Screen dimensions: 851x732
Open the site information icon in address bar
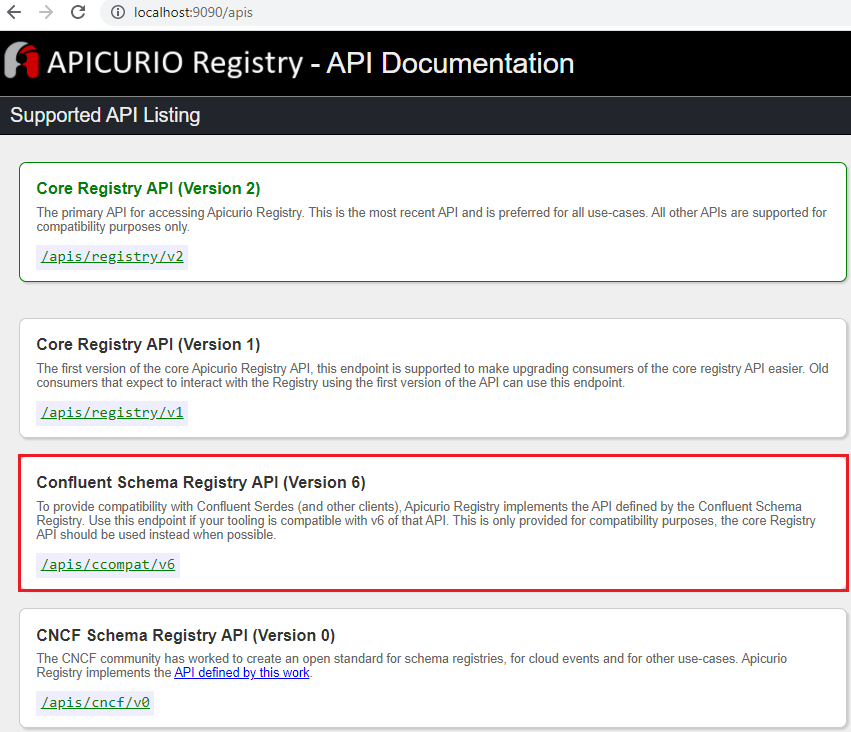coord(118,12)
